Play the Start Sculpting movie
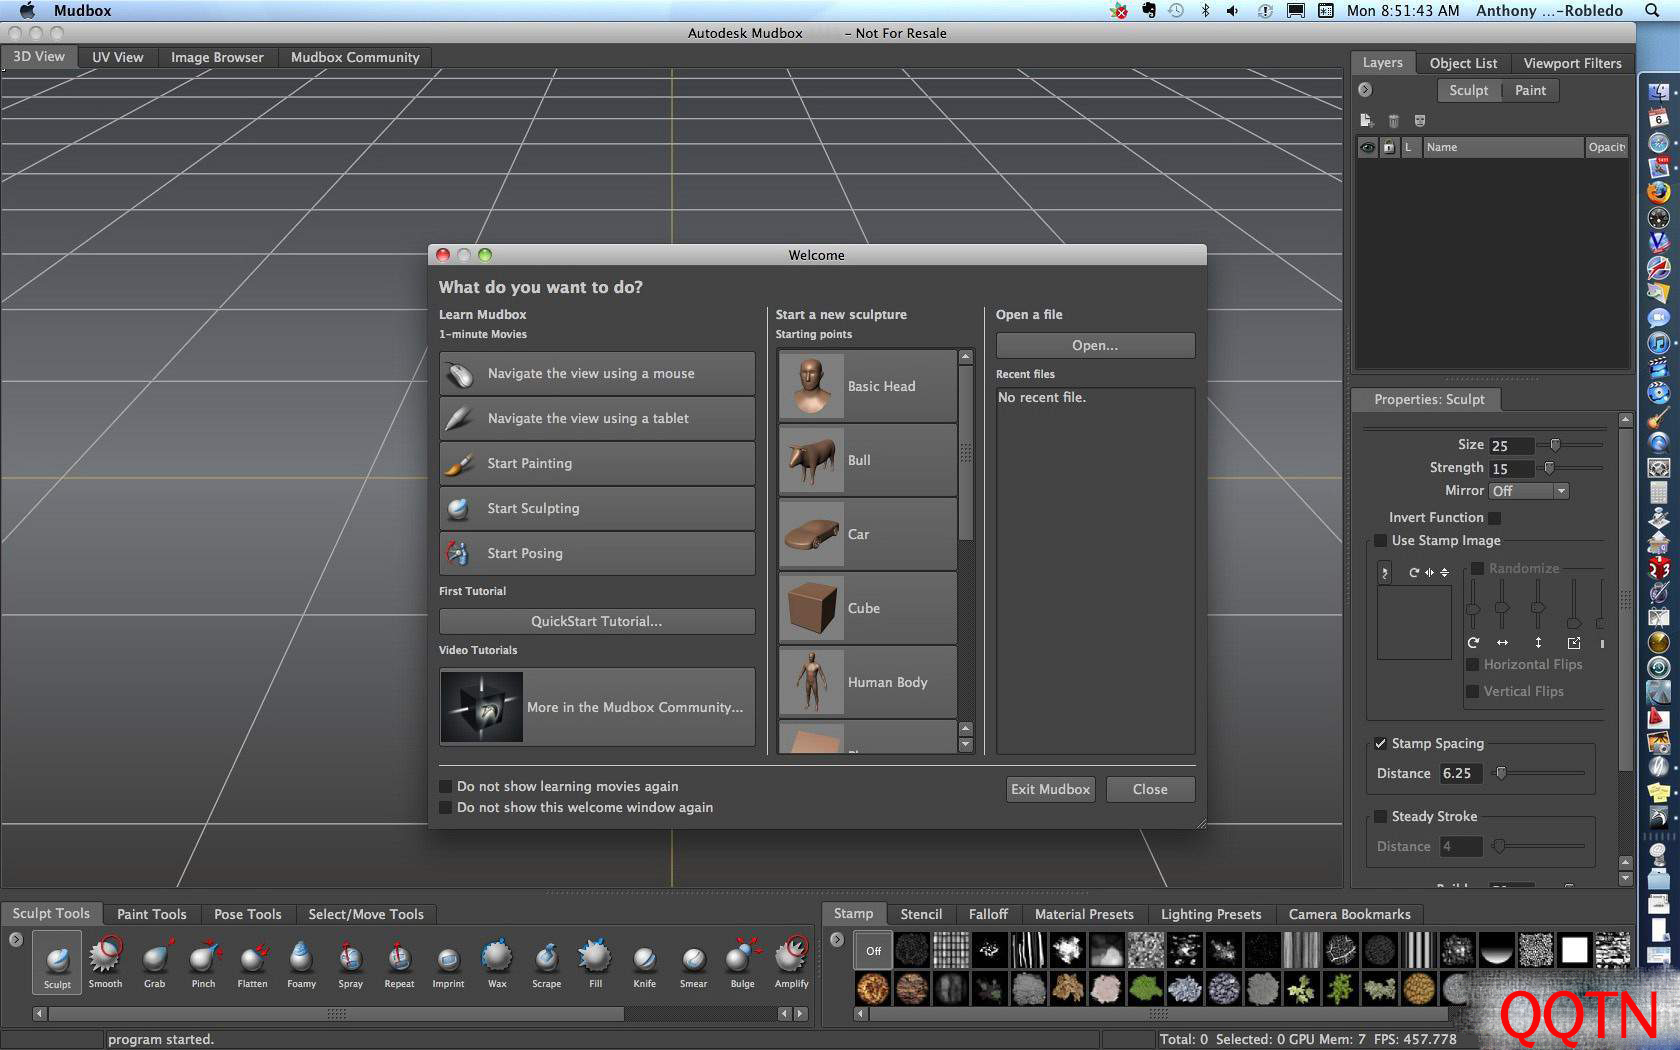Viewport: 1680px width, 1050px height. coord(597,508)
